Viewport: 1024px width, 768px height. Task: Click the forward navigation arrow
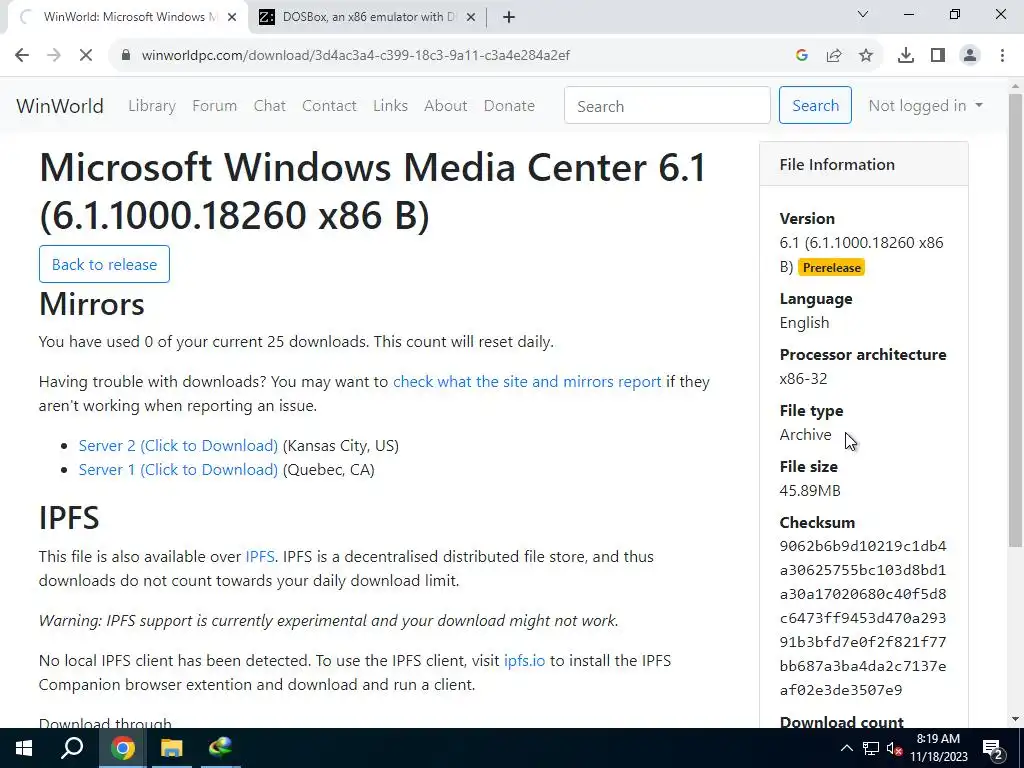pyautogui.click(x=54, y=56)
